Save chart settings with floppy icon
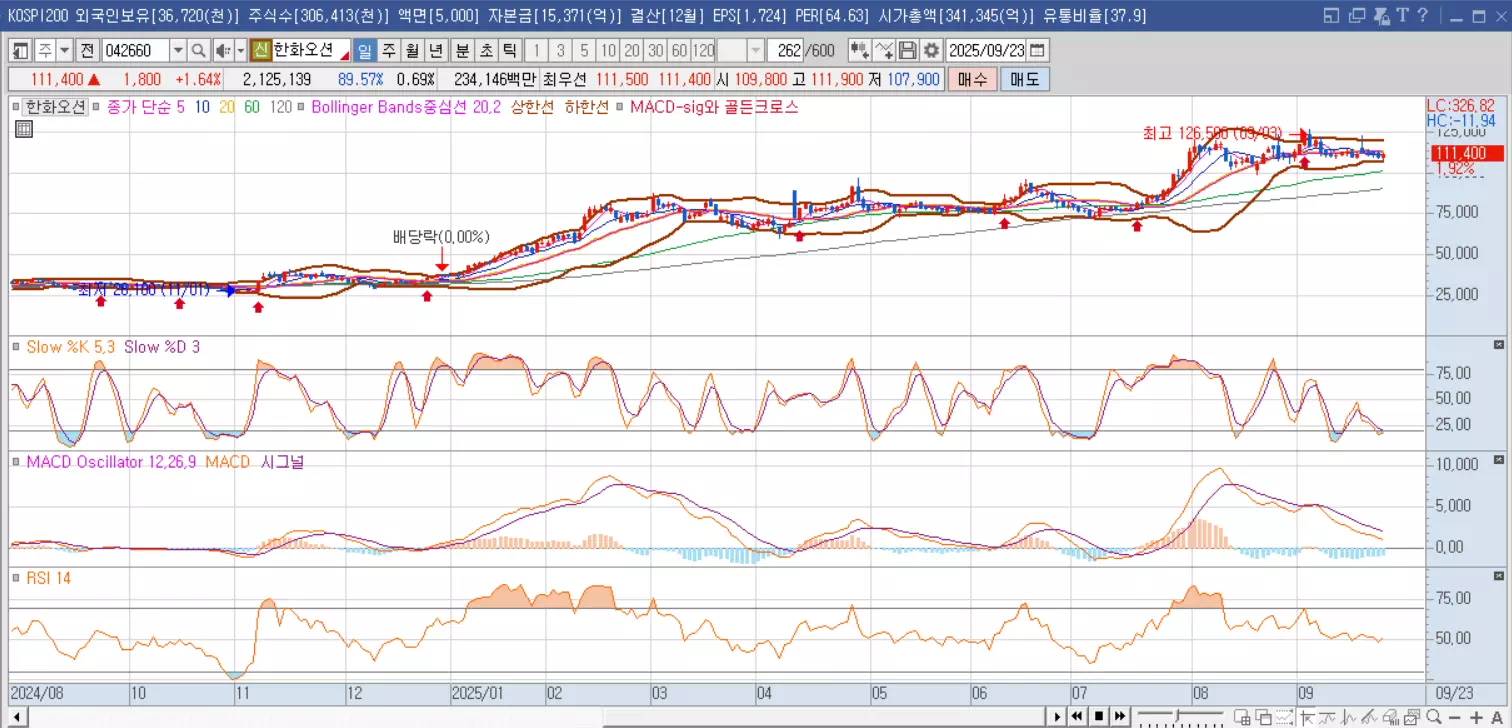The height and width of the screenshot is (728, 1512). pos(908,51)
